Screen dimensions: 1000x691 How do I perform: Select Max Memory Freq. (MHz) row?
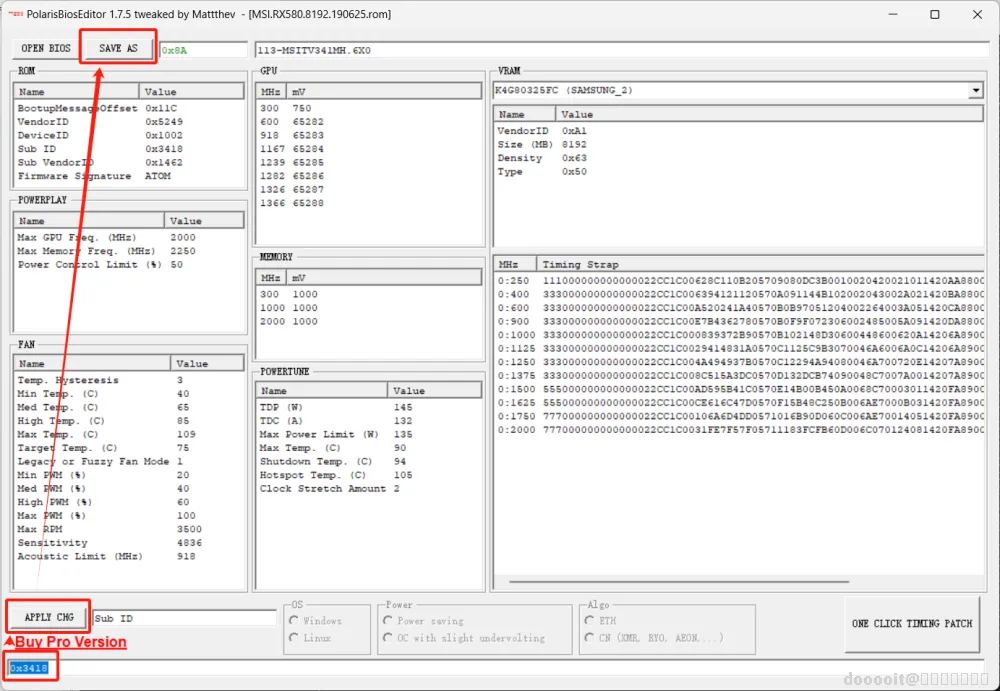point(128,251)
